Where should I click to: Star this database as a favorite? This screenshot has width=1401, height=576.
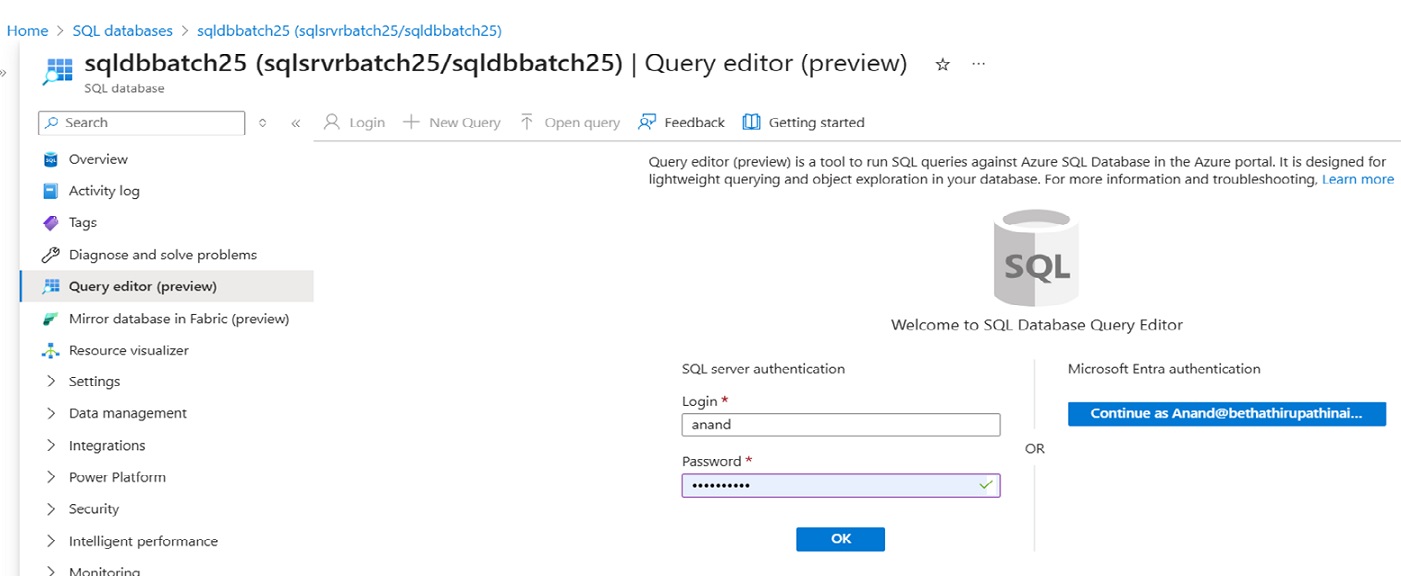coord(941,63)
